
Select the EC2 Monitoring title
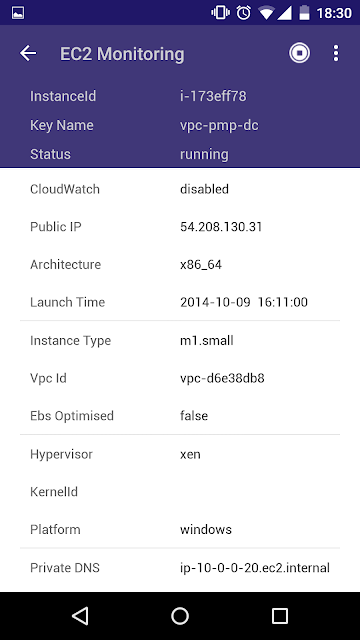122,54
